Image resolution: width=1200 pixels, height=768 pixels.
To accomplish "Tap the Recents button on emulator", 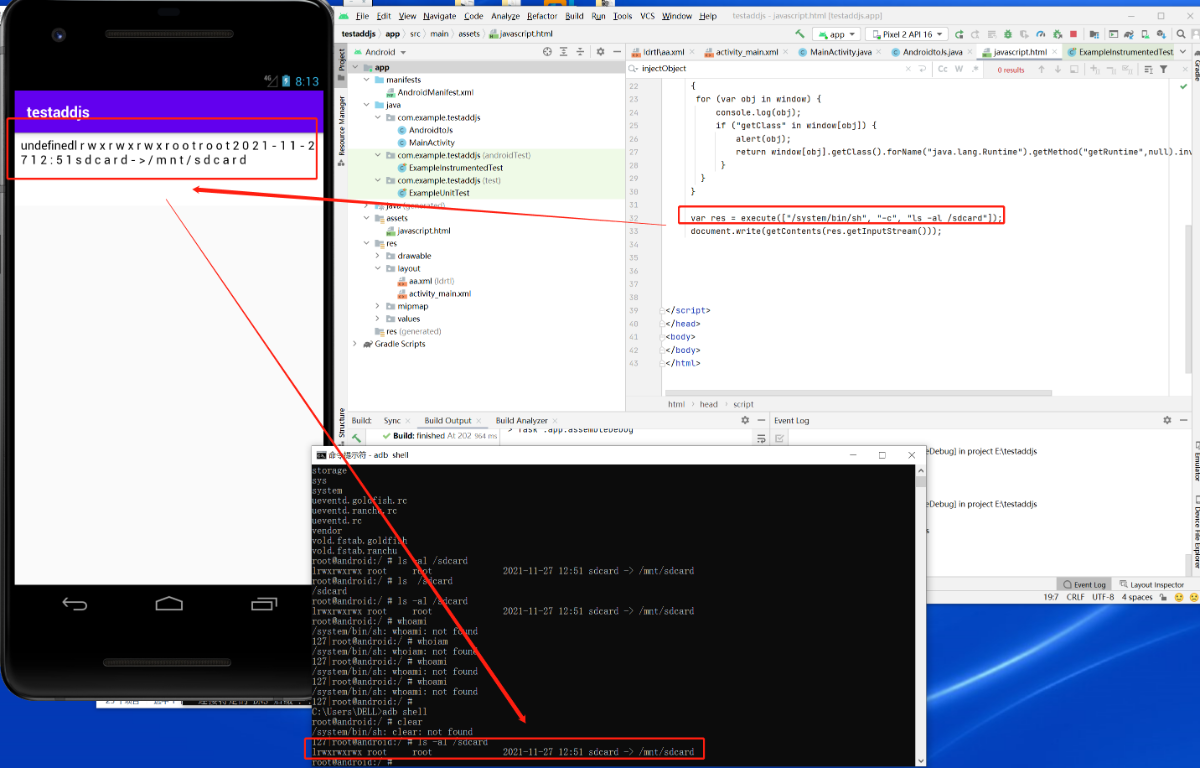I will coord(264,603).
